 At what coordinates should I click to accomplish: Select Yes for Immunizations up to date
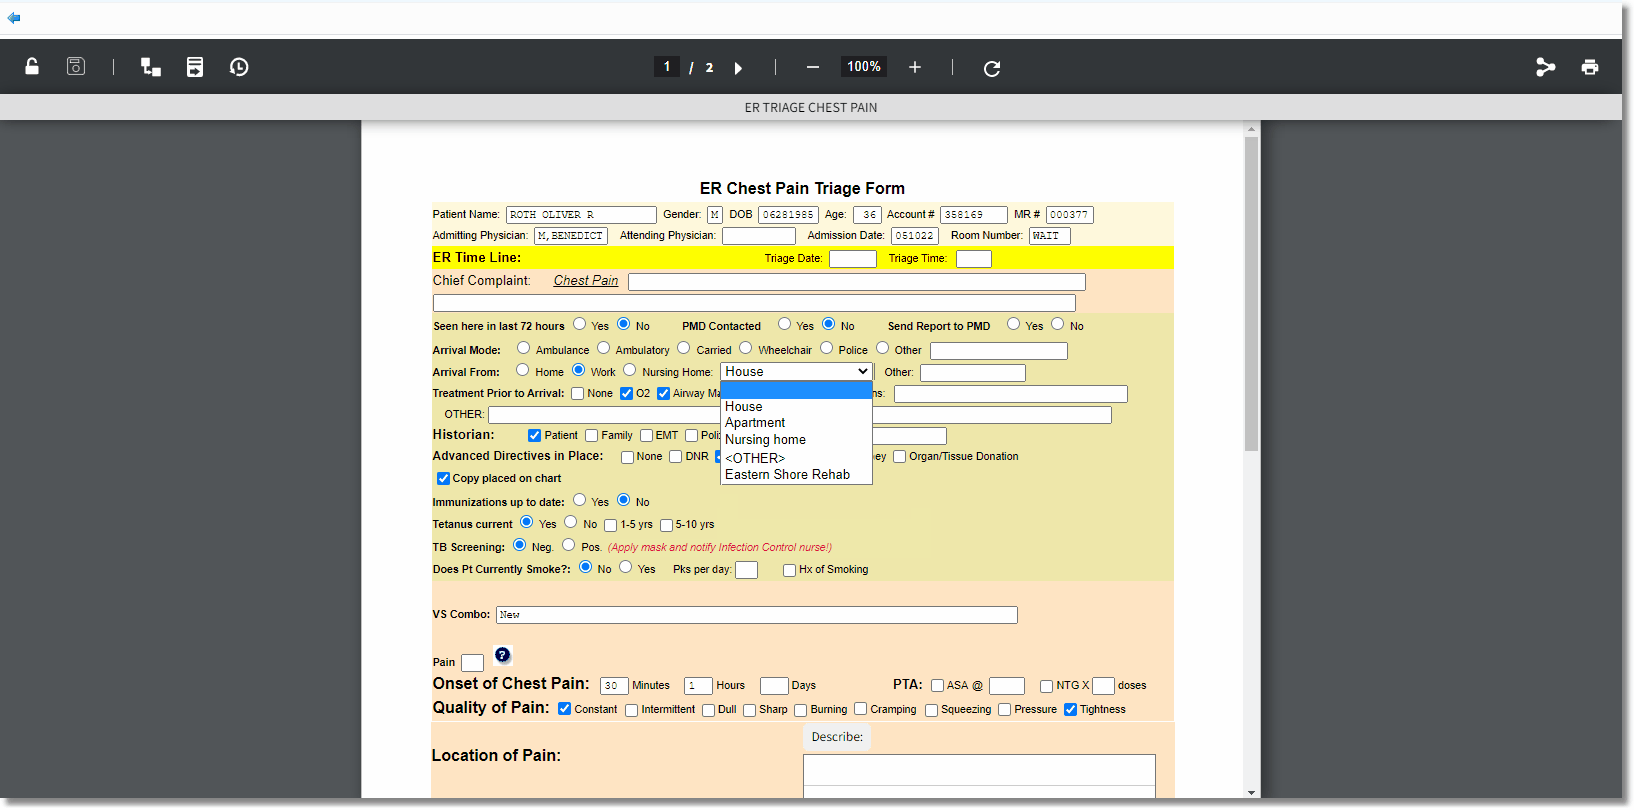[x=580, y=500]
